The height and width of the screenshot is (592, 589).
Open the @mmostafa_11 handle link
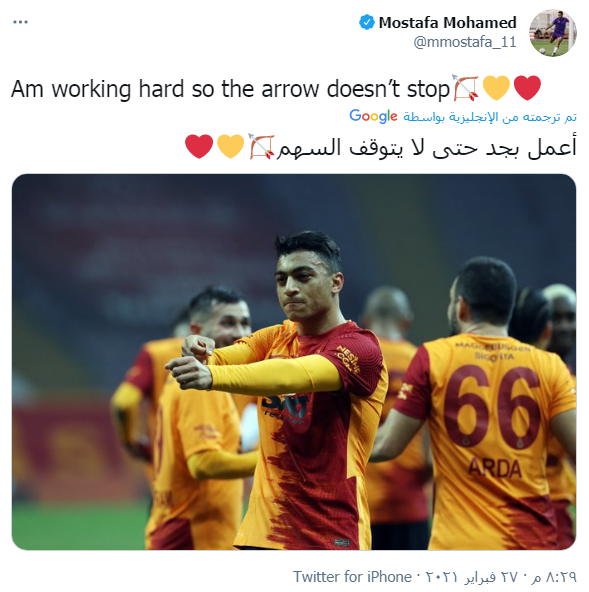click(465, 42)
